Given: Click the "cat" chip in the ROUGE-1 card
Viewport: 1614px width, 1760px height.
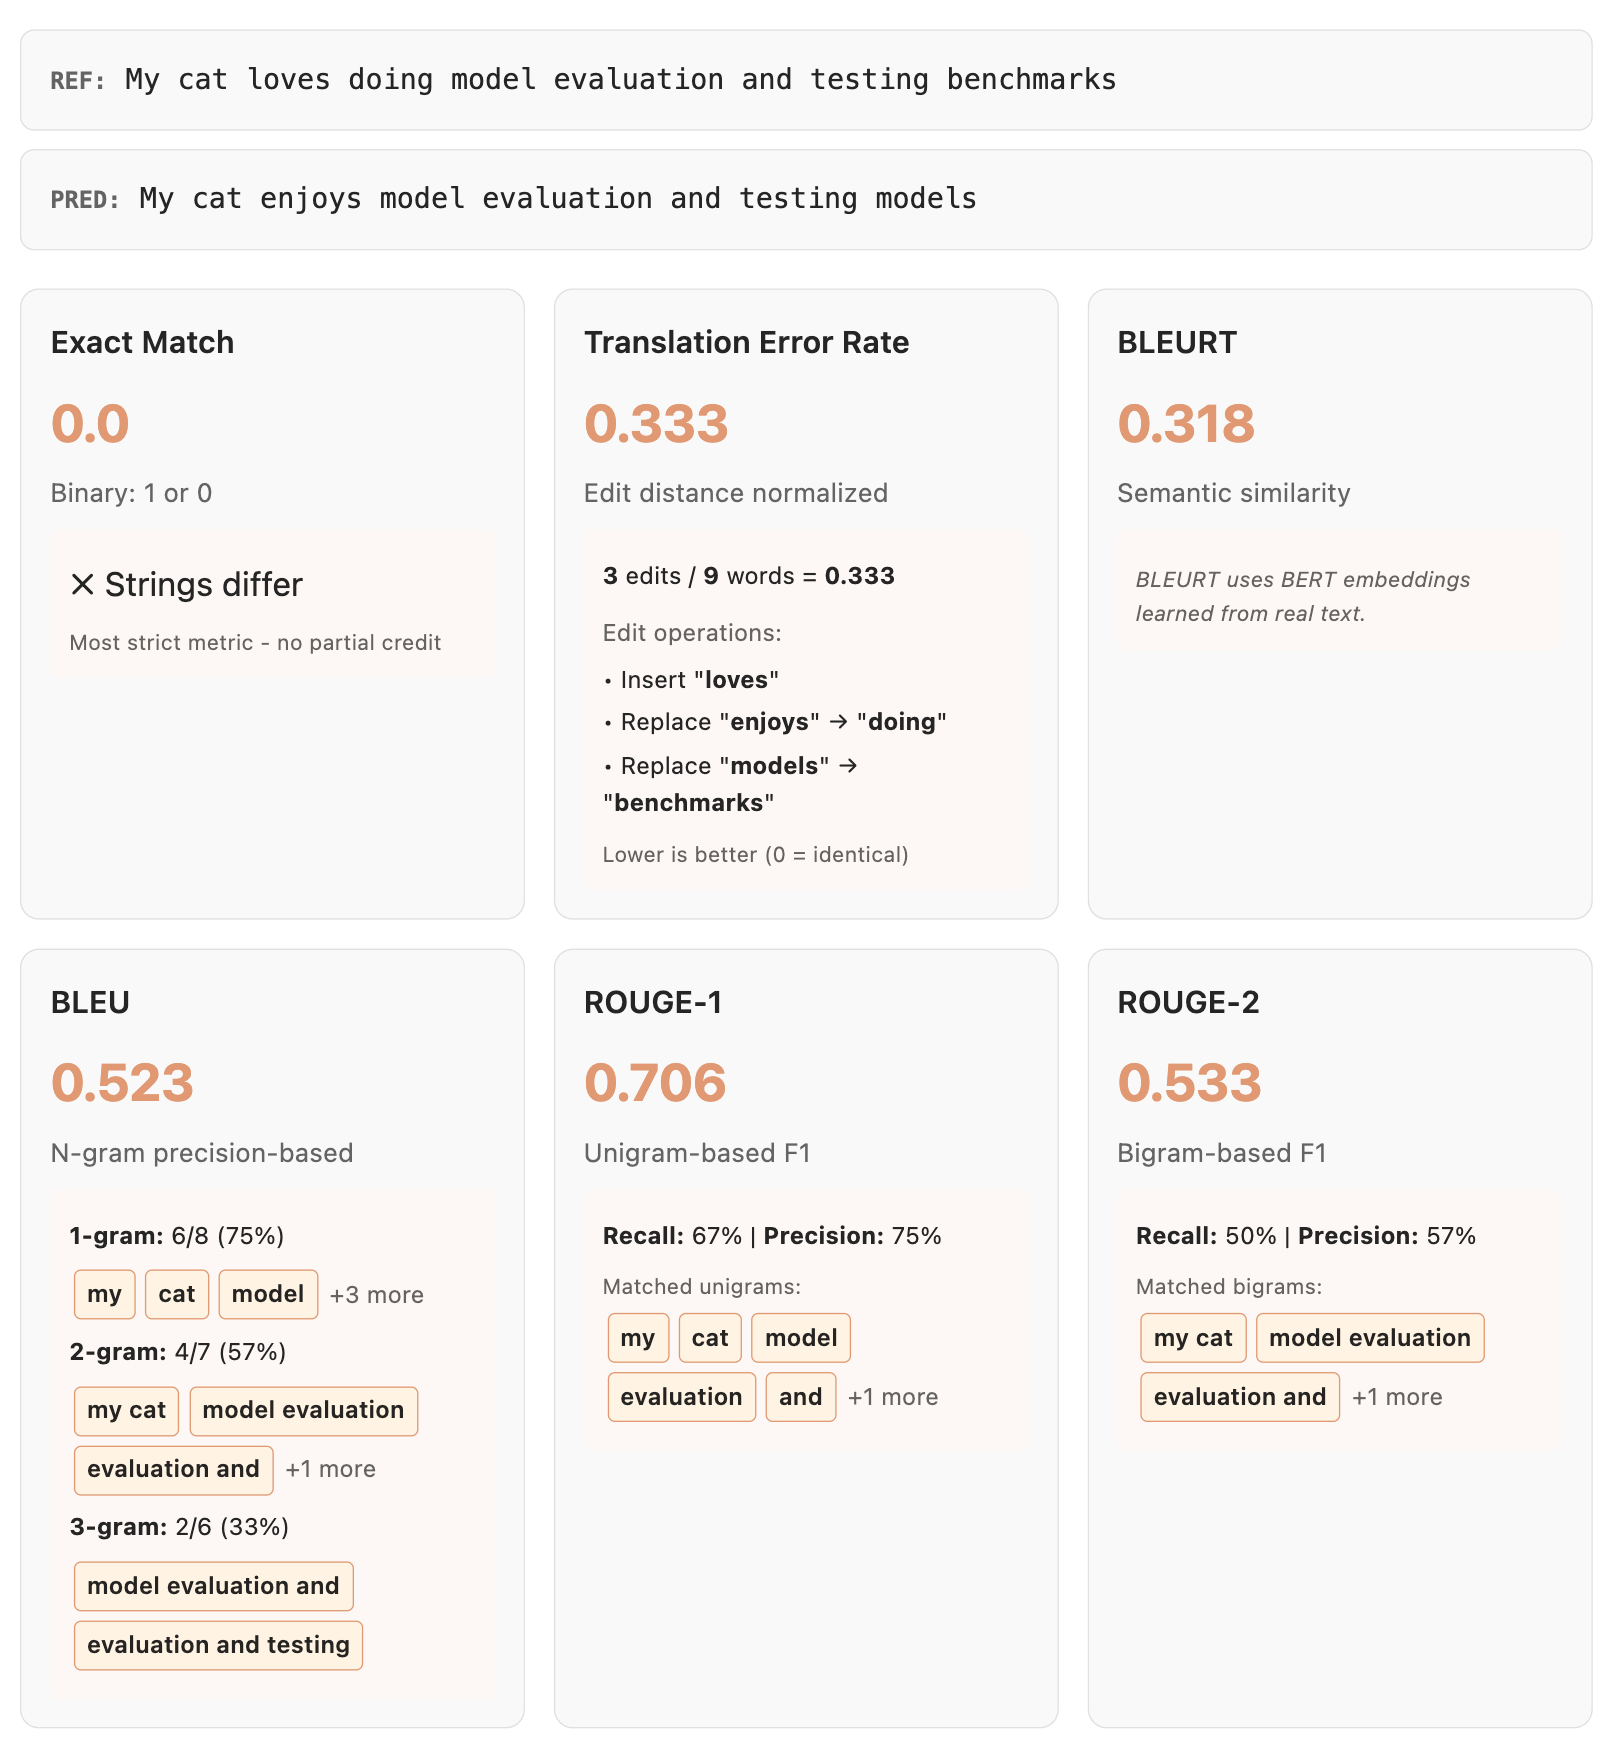Looking at the screenshot, I should (709, 1338).
